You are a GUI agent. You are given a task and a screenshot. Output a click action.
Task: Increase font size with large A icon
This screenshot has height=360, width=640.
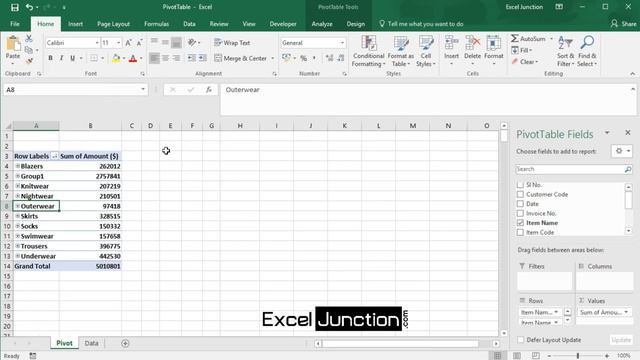[x=128, y=42]
